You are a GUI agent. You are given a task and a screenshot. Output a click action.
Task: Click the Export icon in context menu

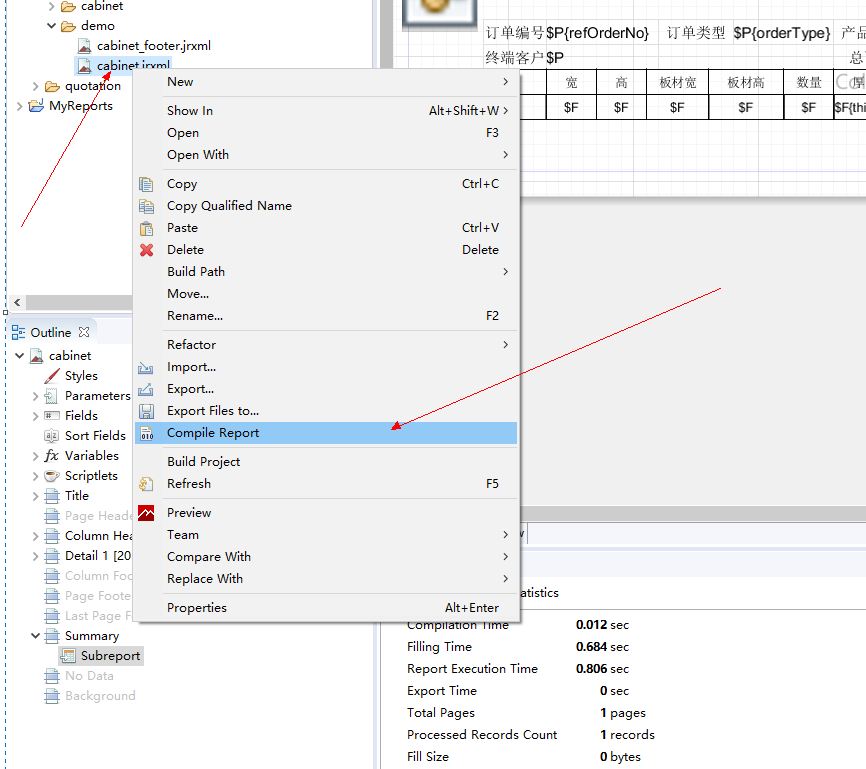(x=146, y=389)
